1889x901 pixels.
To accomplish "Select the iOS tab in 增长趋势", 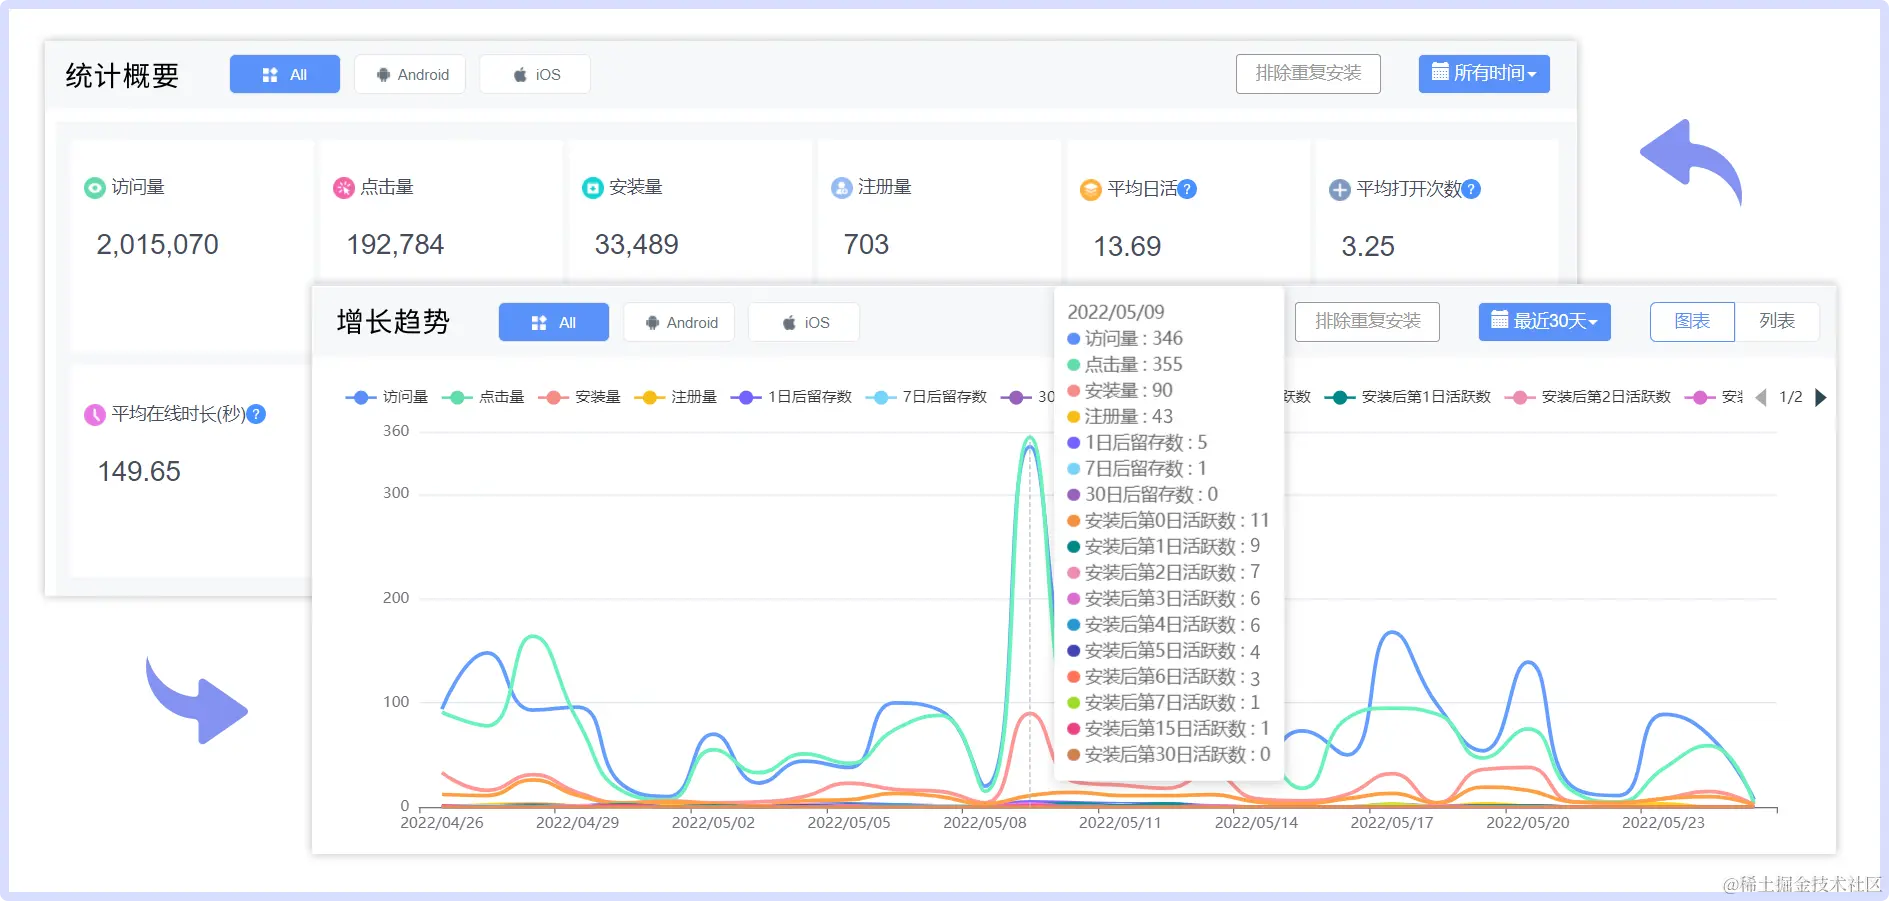I will click(804, 322).
